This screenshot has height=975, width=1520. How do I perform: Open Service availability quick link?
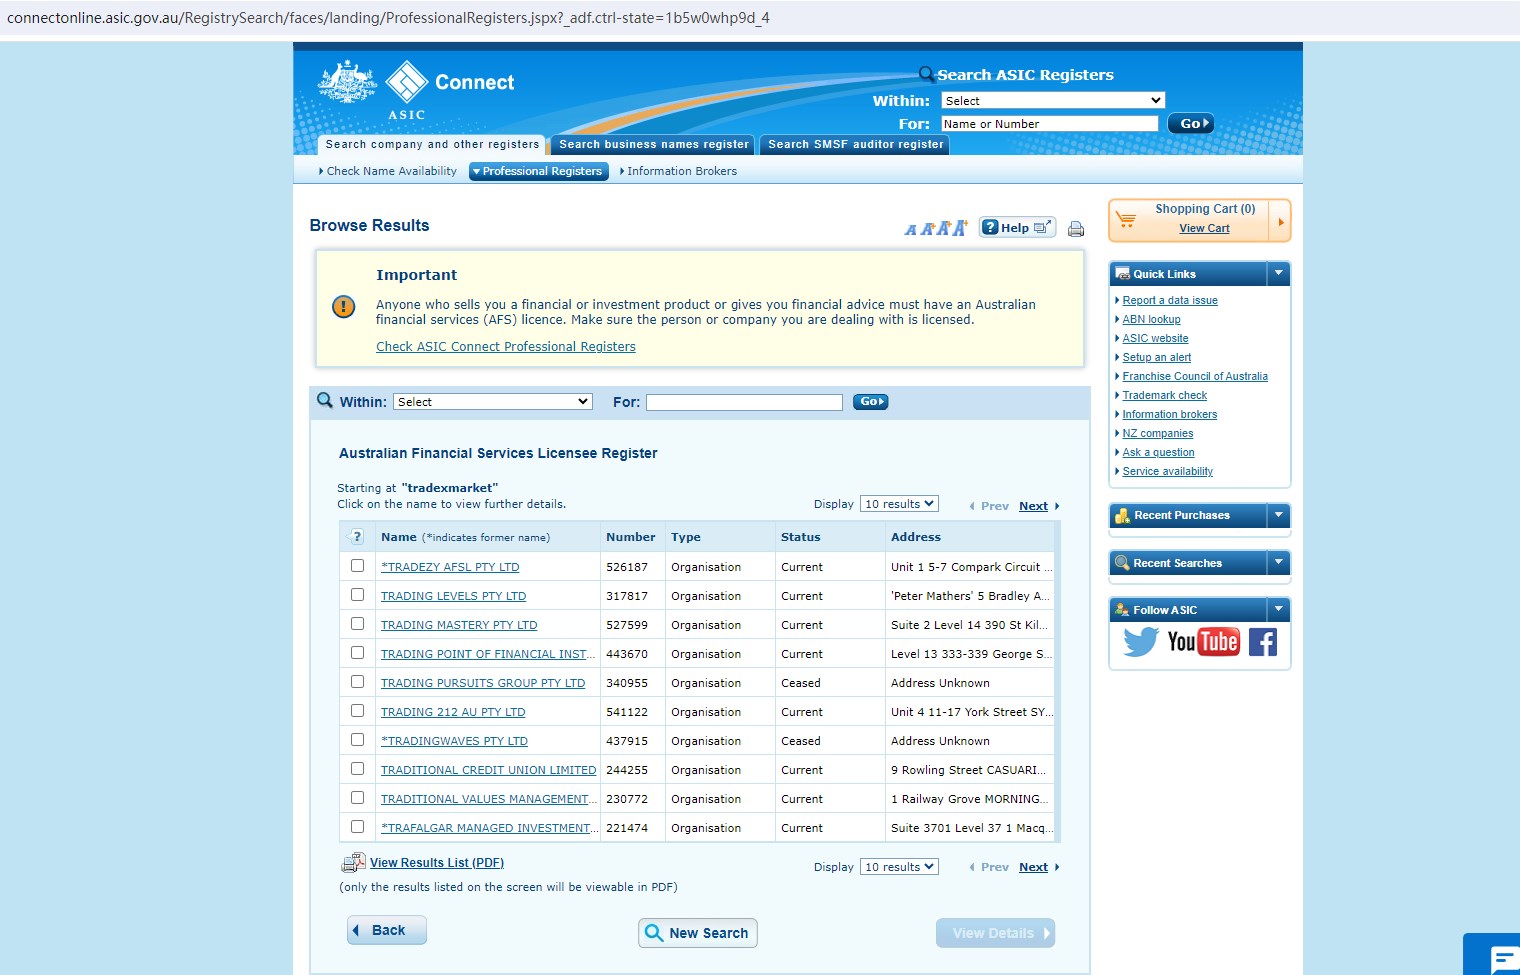[1167, 471]
